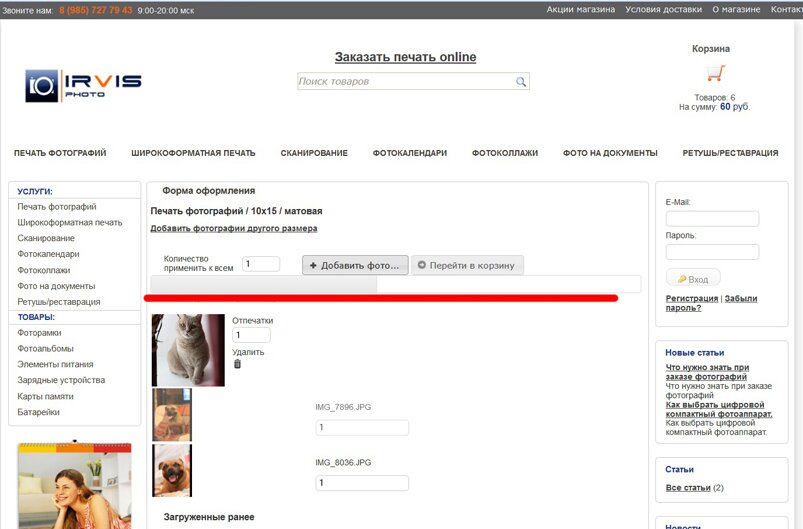
Task: Click the search magnifier icon
Action: pyautogui.click(x=520, y=82)
